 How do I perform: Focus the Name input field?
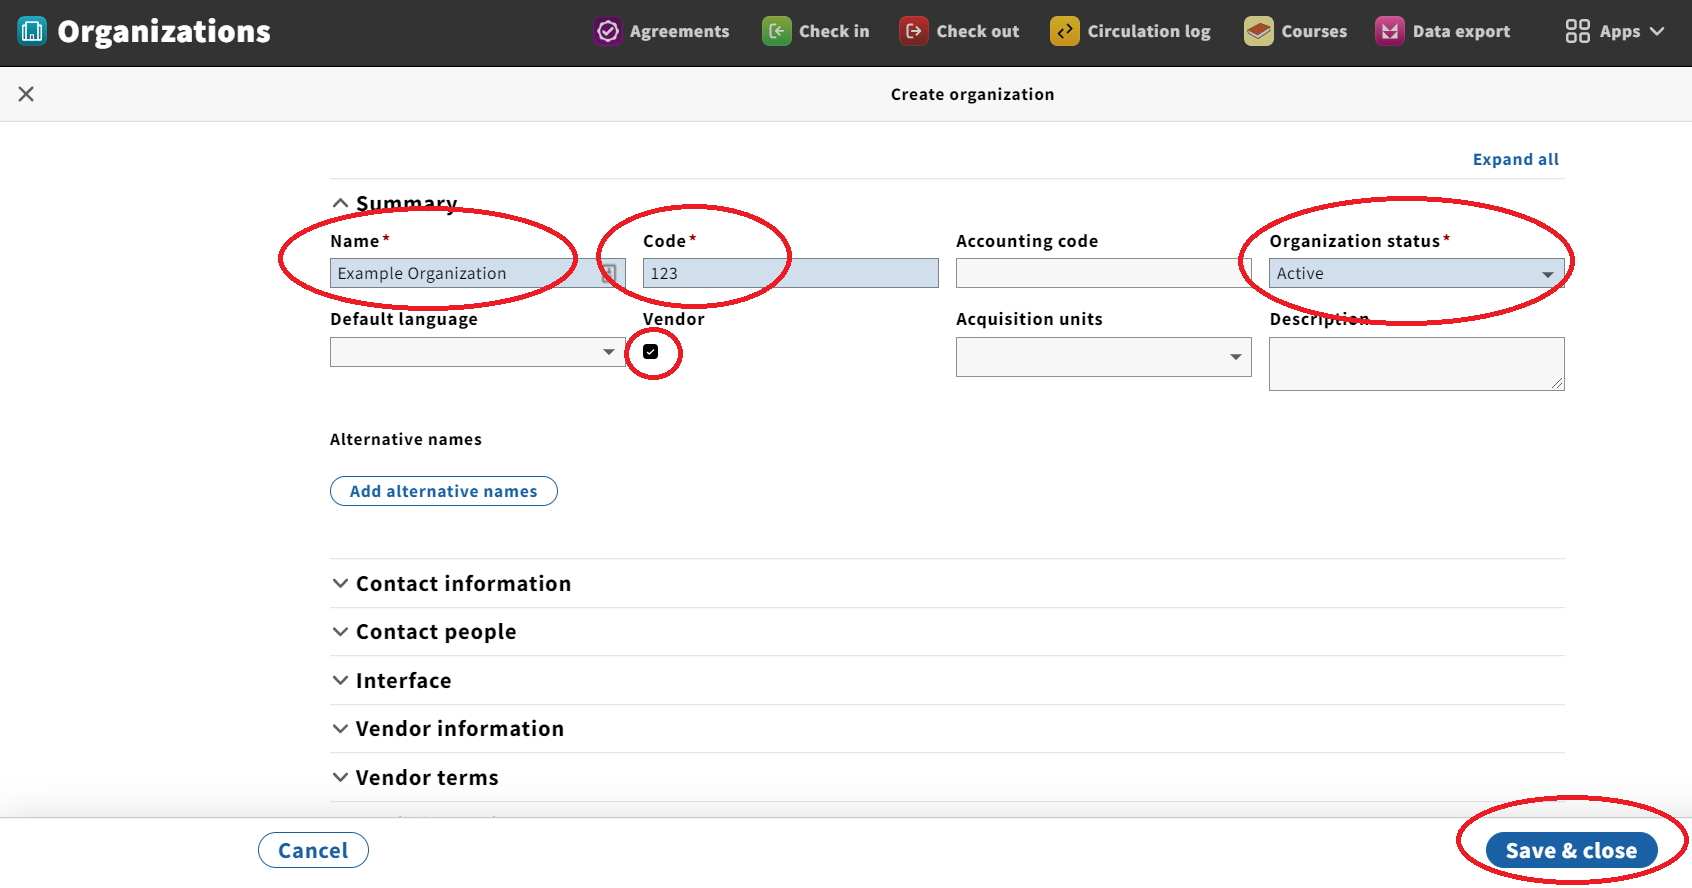tap(478, 273)
